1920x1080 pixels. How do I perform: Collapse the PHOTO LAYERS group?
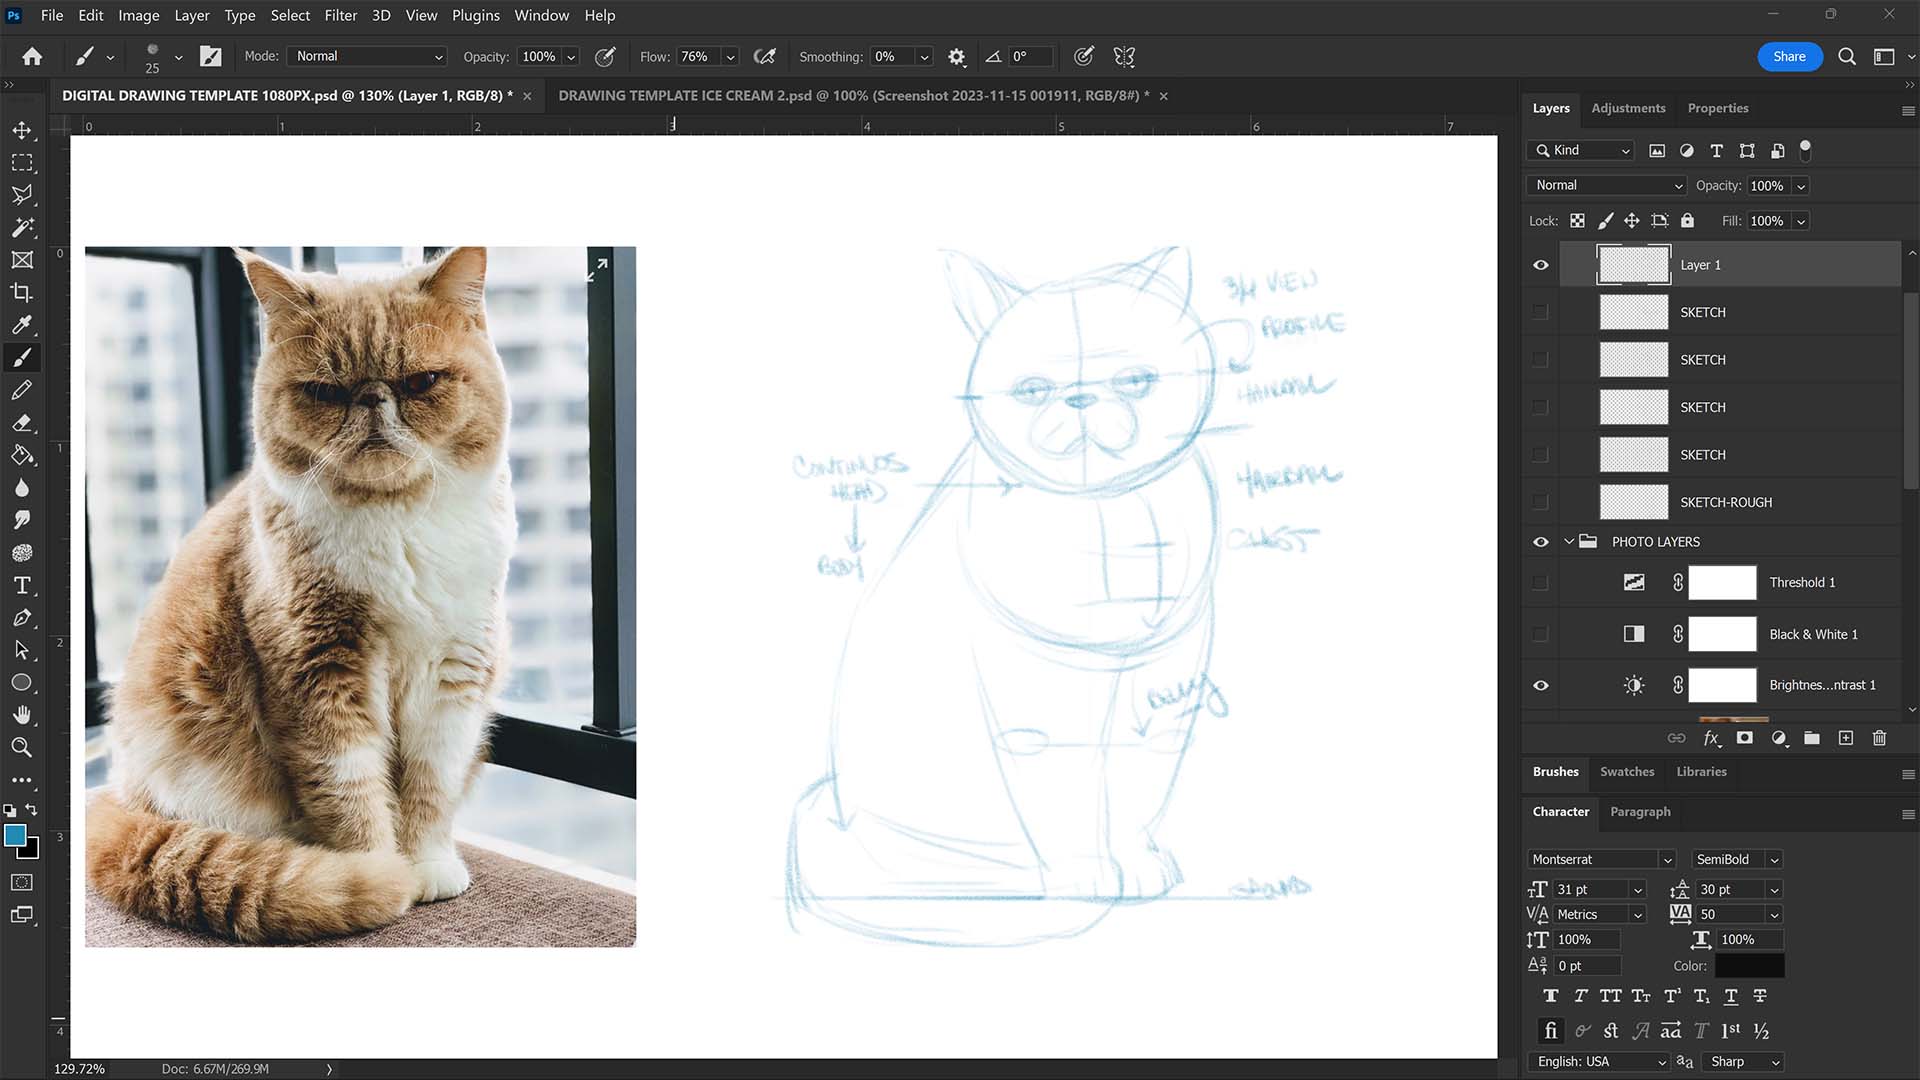(x=1569, y=542)
